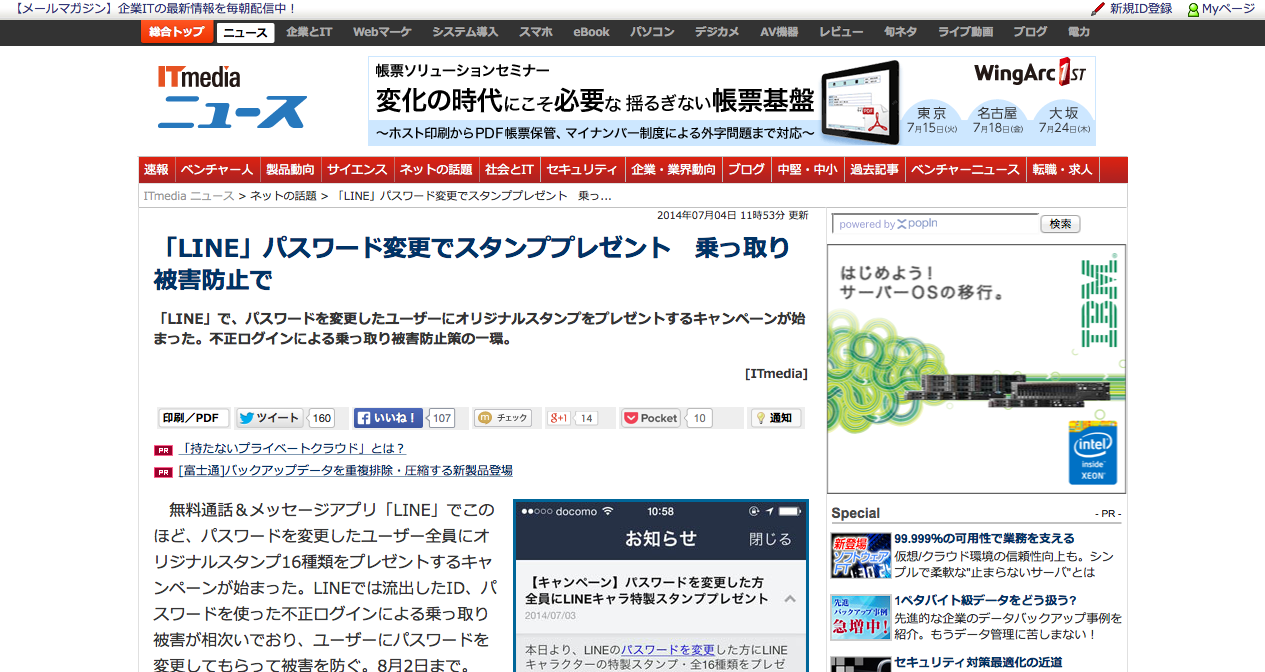Screen dimensions: 1265x672
Task: Open パソコン in top navigation
Action: (x=652, y=32)
